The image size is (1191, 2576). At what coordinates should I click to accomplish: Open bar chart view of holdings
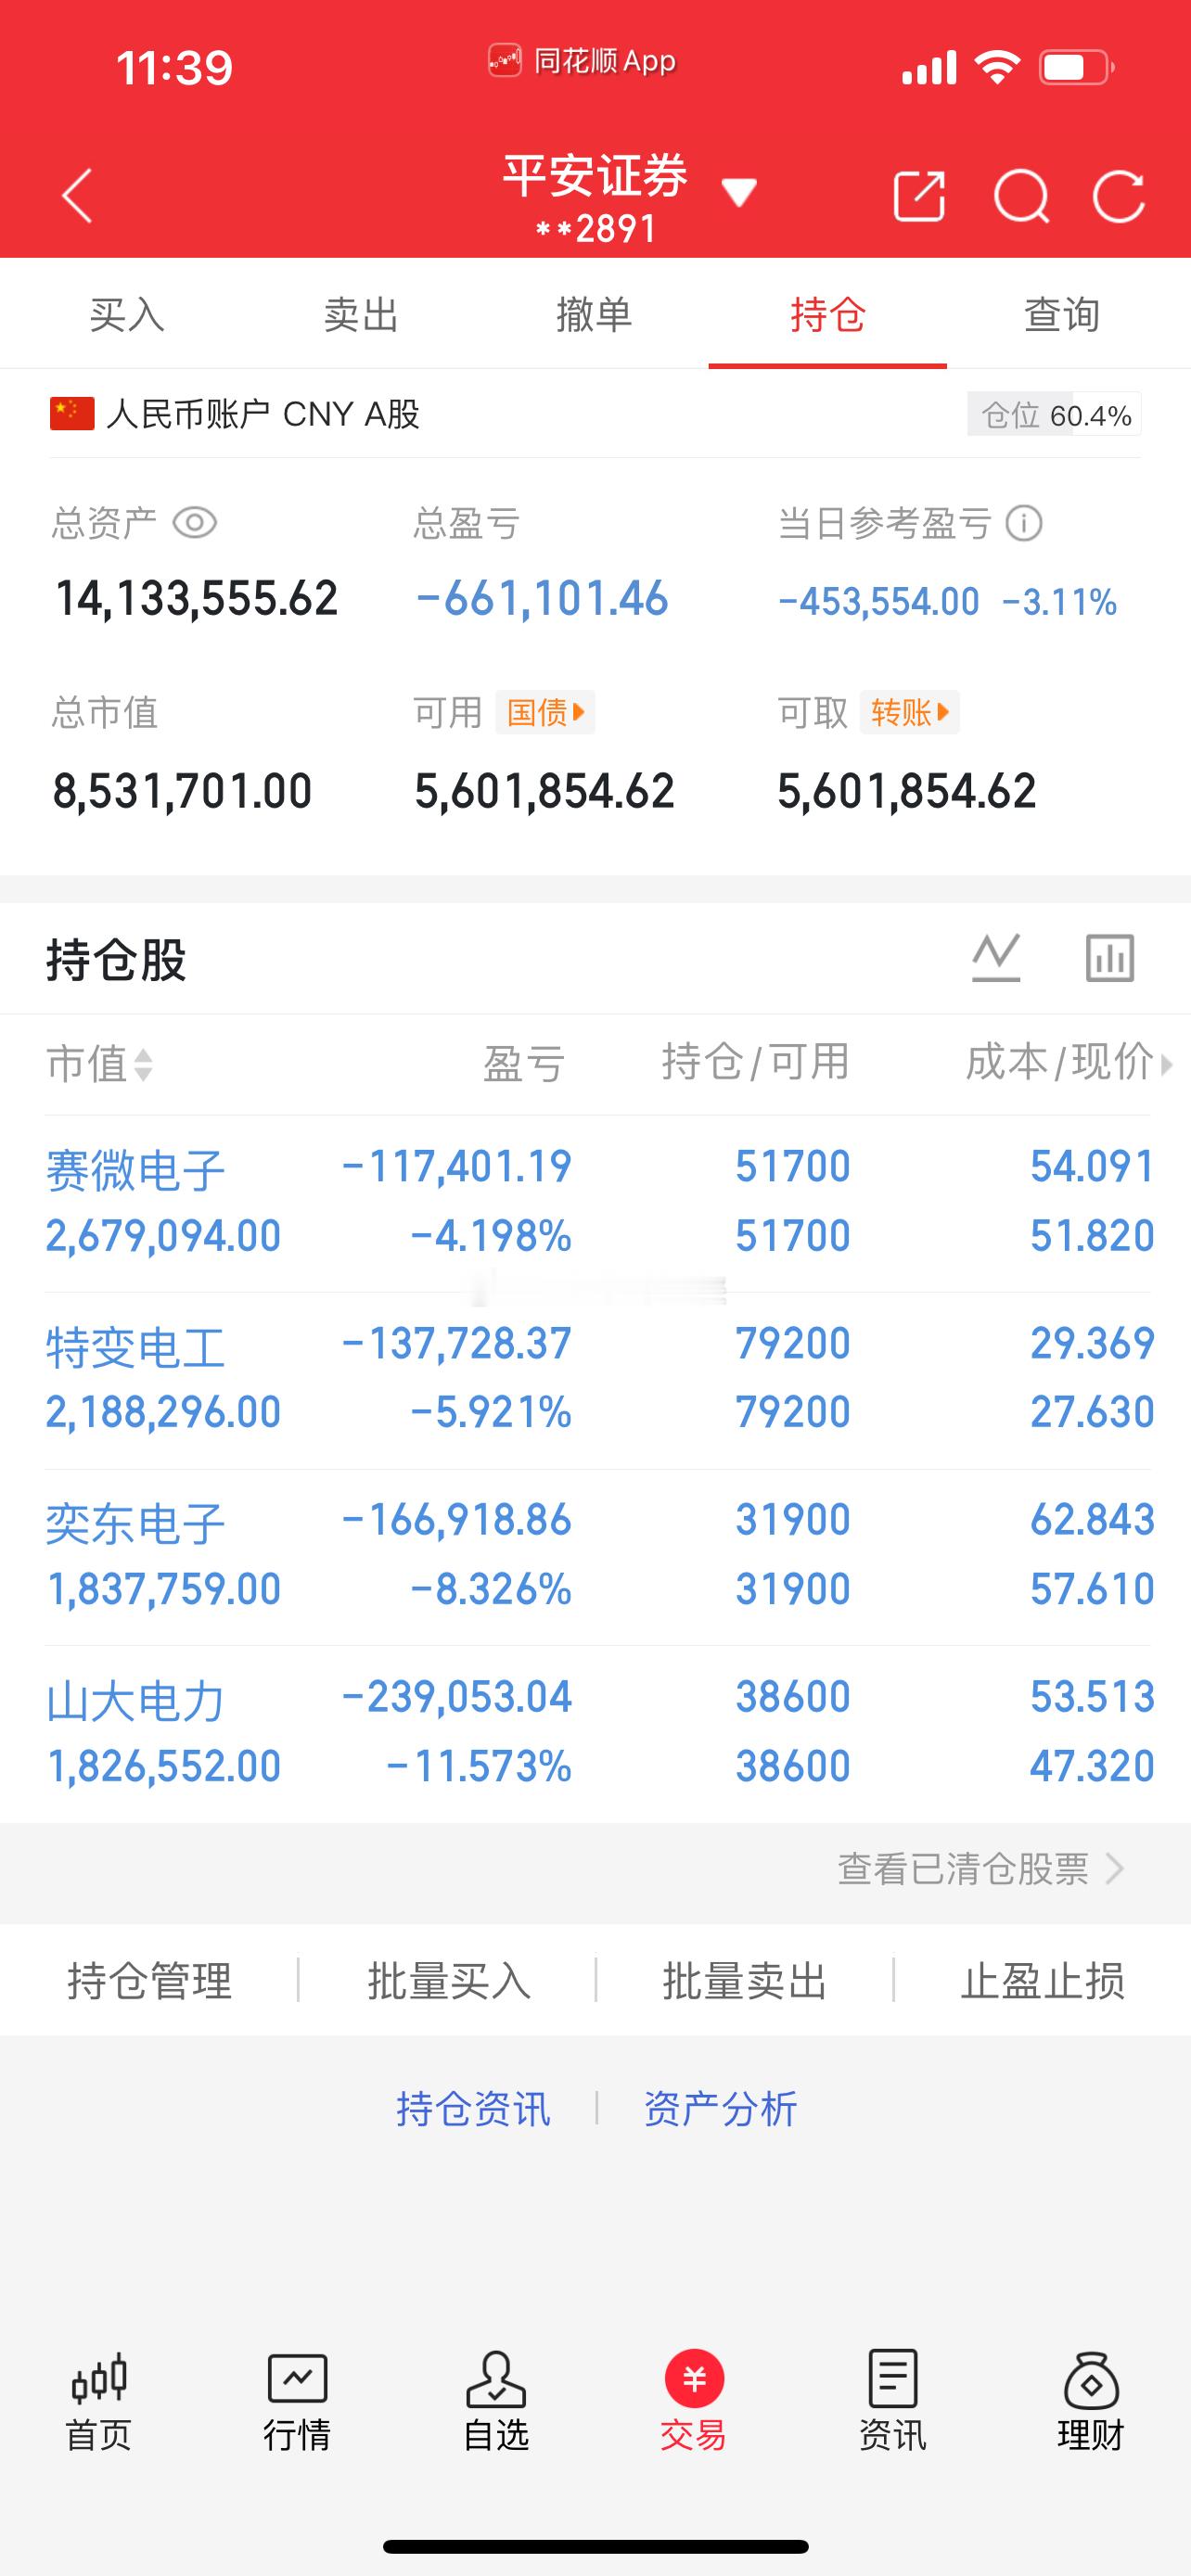pyautogui.click(x=1110, y=957)
